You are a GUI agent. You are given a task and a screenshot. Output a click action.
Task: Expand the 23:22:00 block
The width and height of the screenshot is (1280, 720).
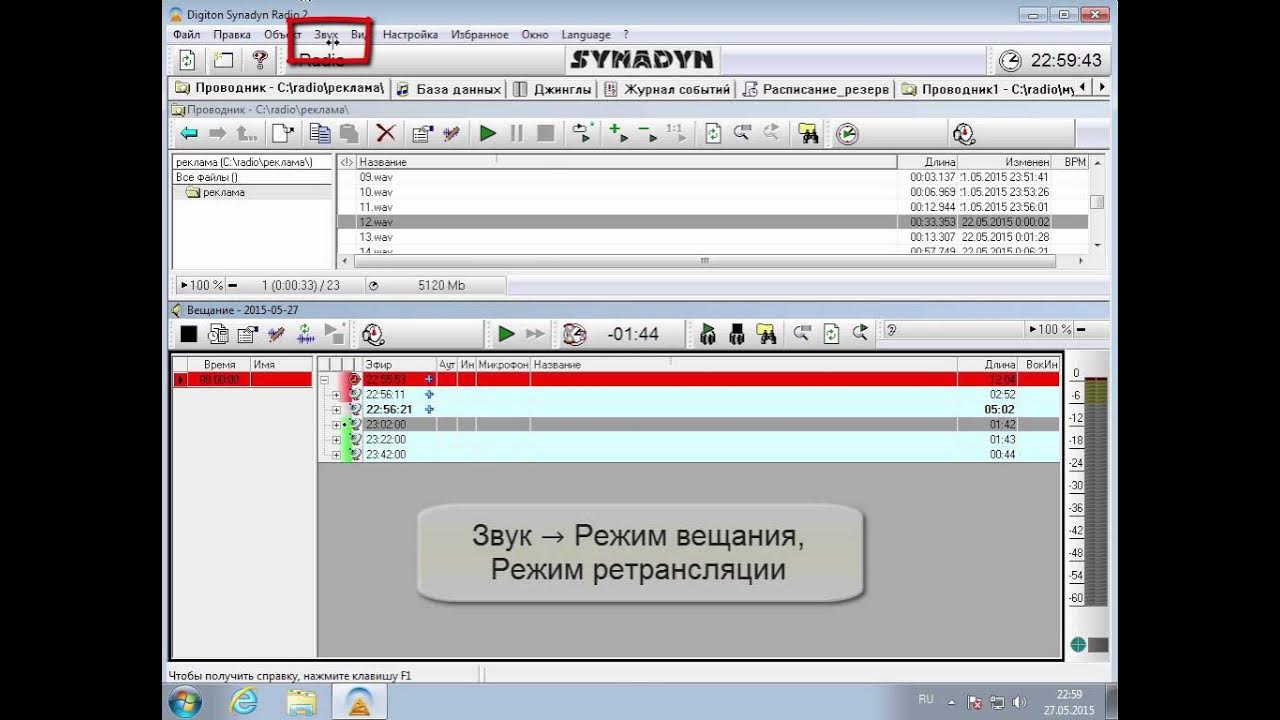337,440
